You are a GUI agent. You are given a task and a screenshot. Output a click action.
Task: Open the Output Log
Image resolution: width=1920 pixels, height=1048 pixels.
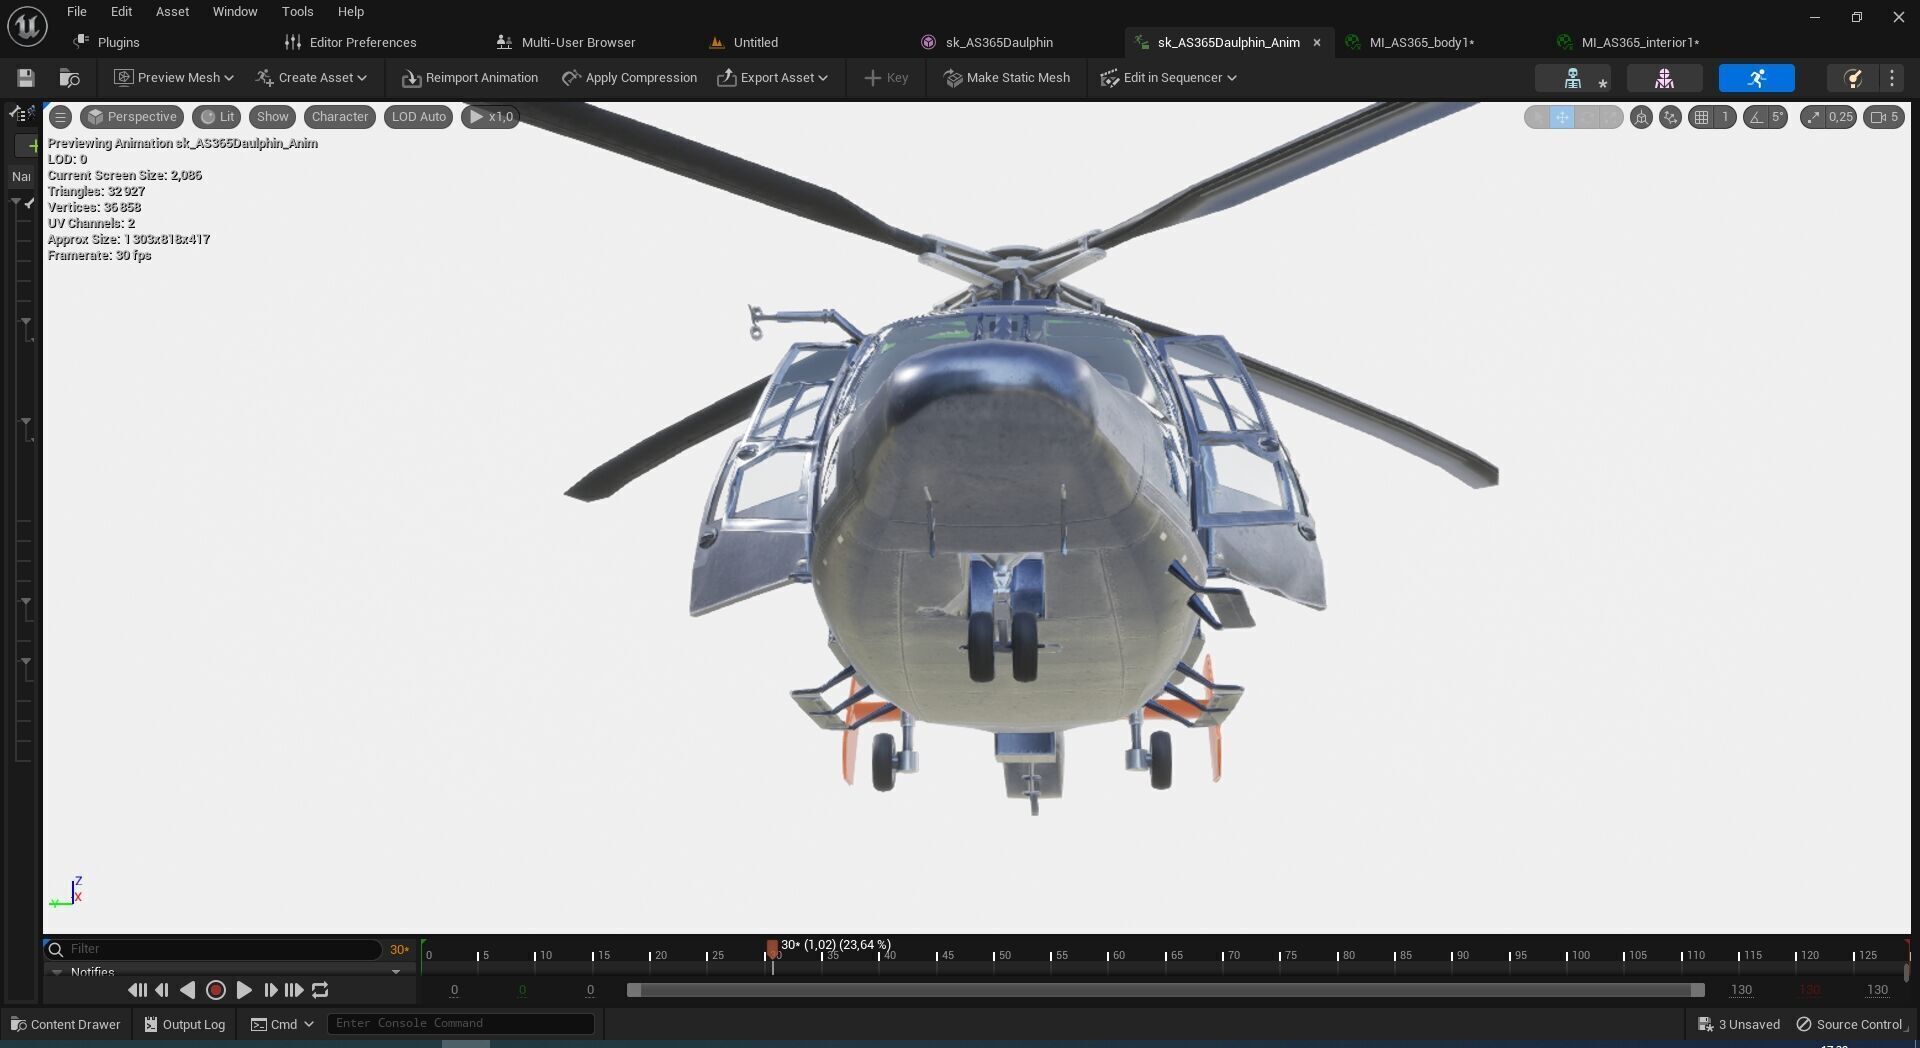185,1024
